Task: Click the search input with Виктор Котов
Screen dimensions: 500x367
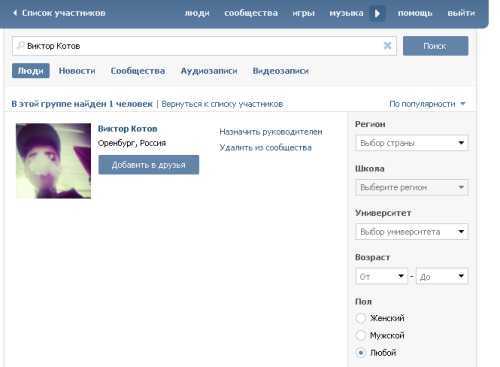Action: point(204,46)
